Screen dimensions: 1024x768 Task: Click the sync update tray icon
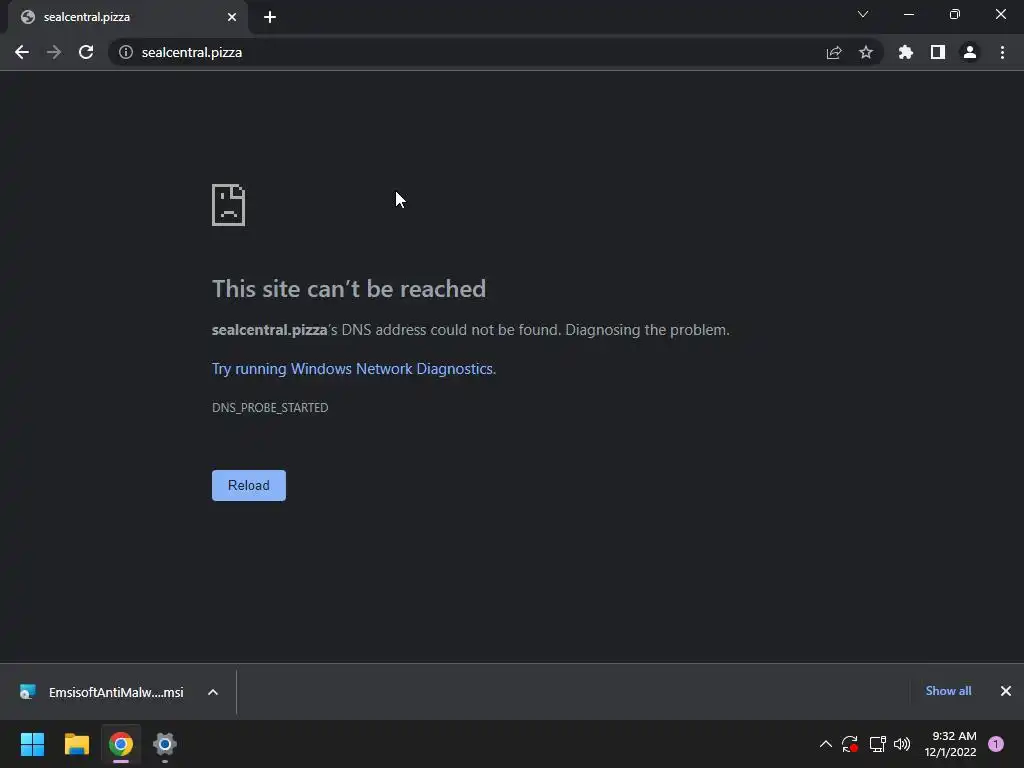click(x=850, y=744)
